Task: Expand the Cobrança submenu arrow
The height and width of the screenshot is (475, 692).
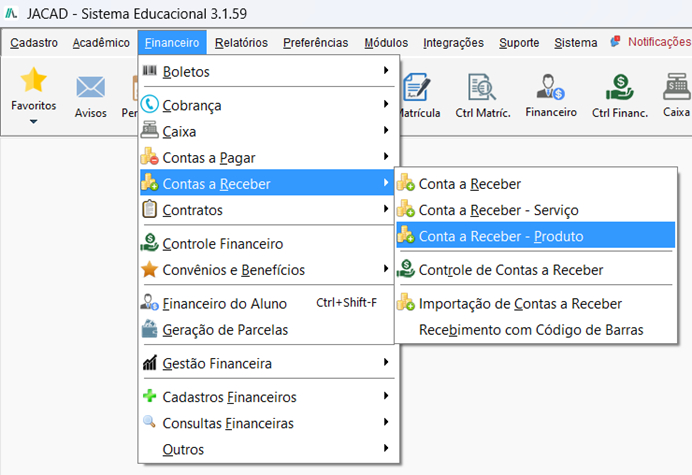Action: pos(386,104)
